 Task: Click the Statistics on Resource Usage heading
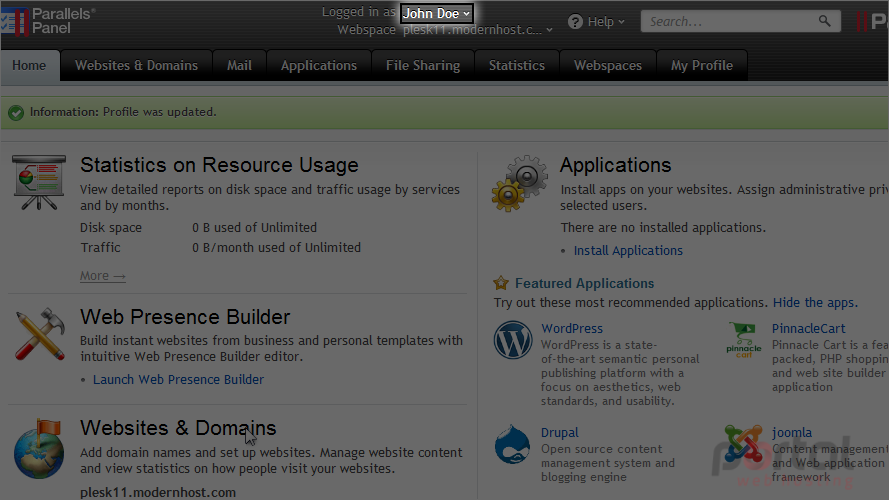click(x=219, y=165)
